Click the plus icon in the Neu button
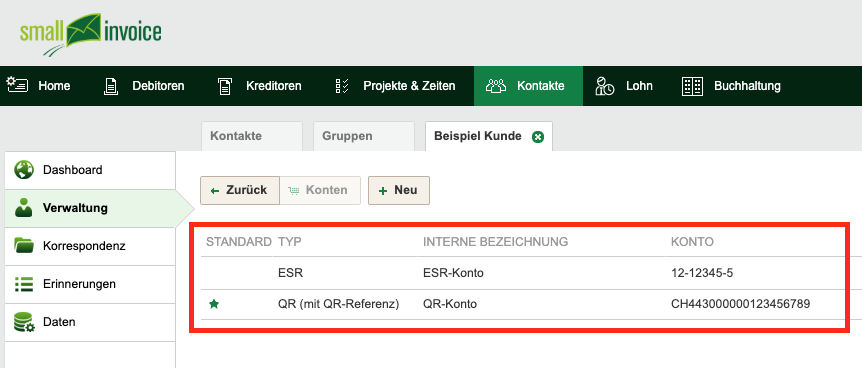862x368 pixels. pyautogui.click(x=383, y=190)
